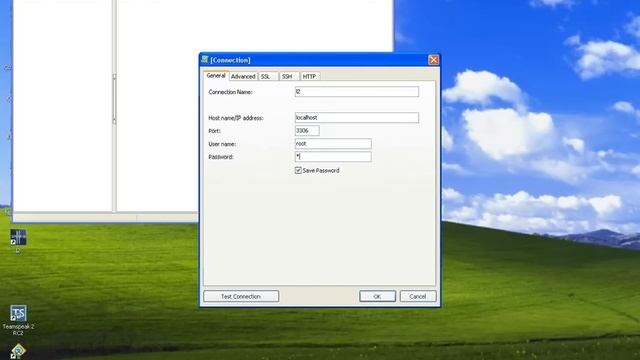Open the Advanced tab
This screenshot has width=640, height=360.
(243, 76)
